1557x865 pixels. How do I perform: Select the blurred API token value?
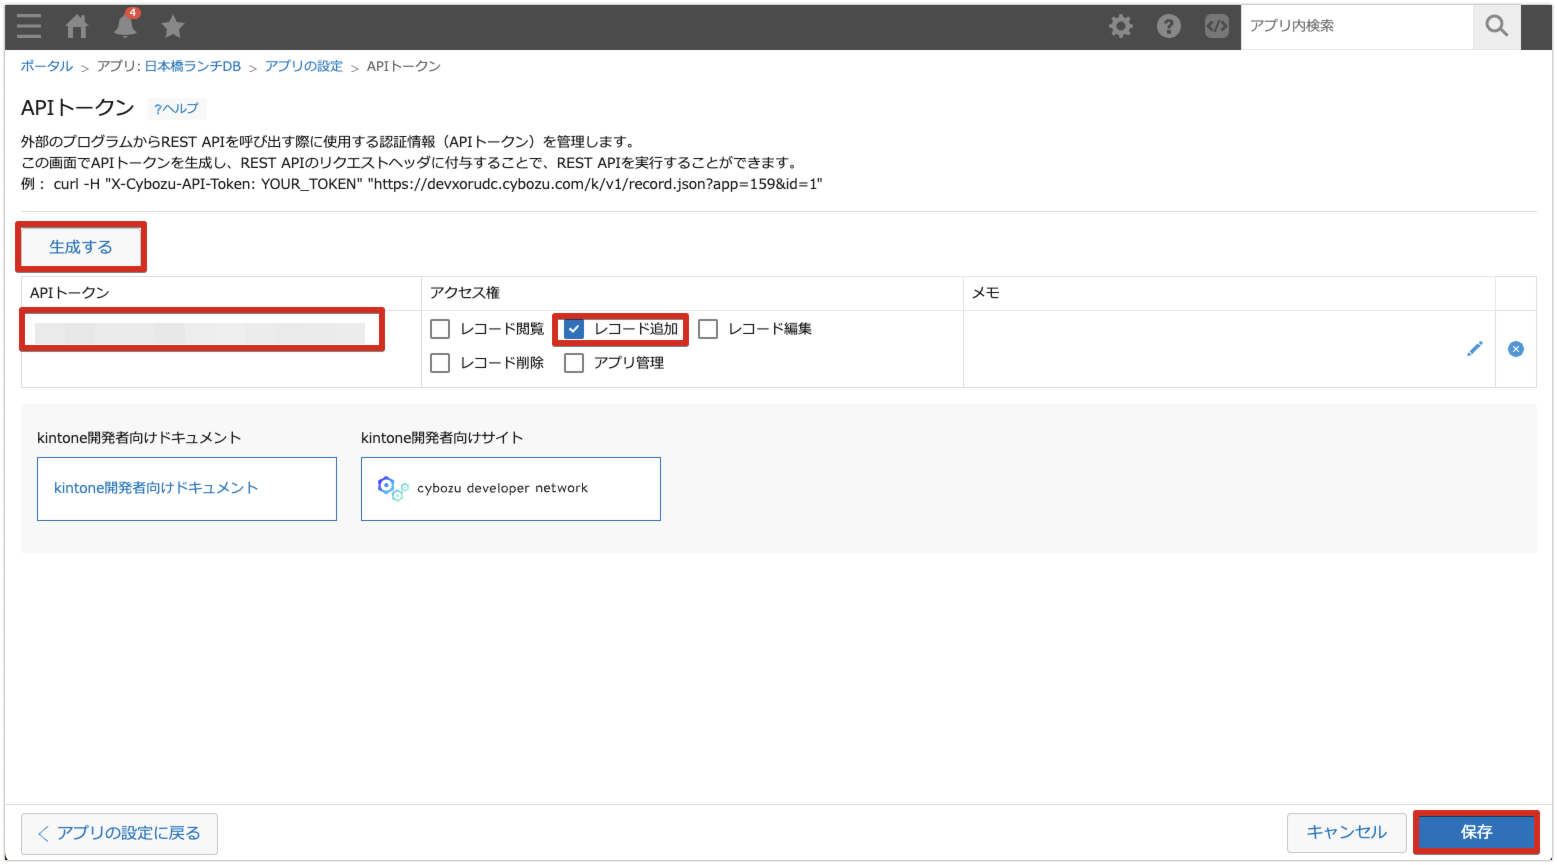click(200, 333)
